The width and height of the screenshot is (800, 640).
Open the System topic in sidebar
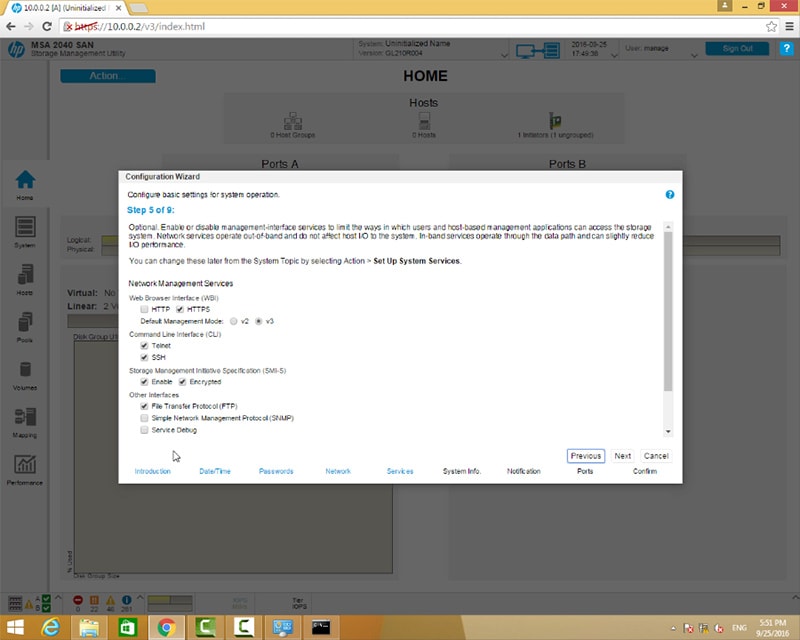(25, 231)
